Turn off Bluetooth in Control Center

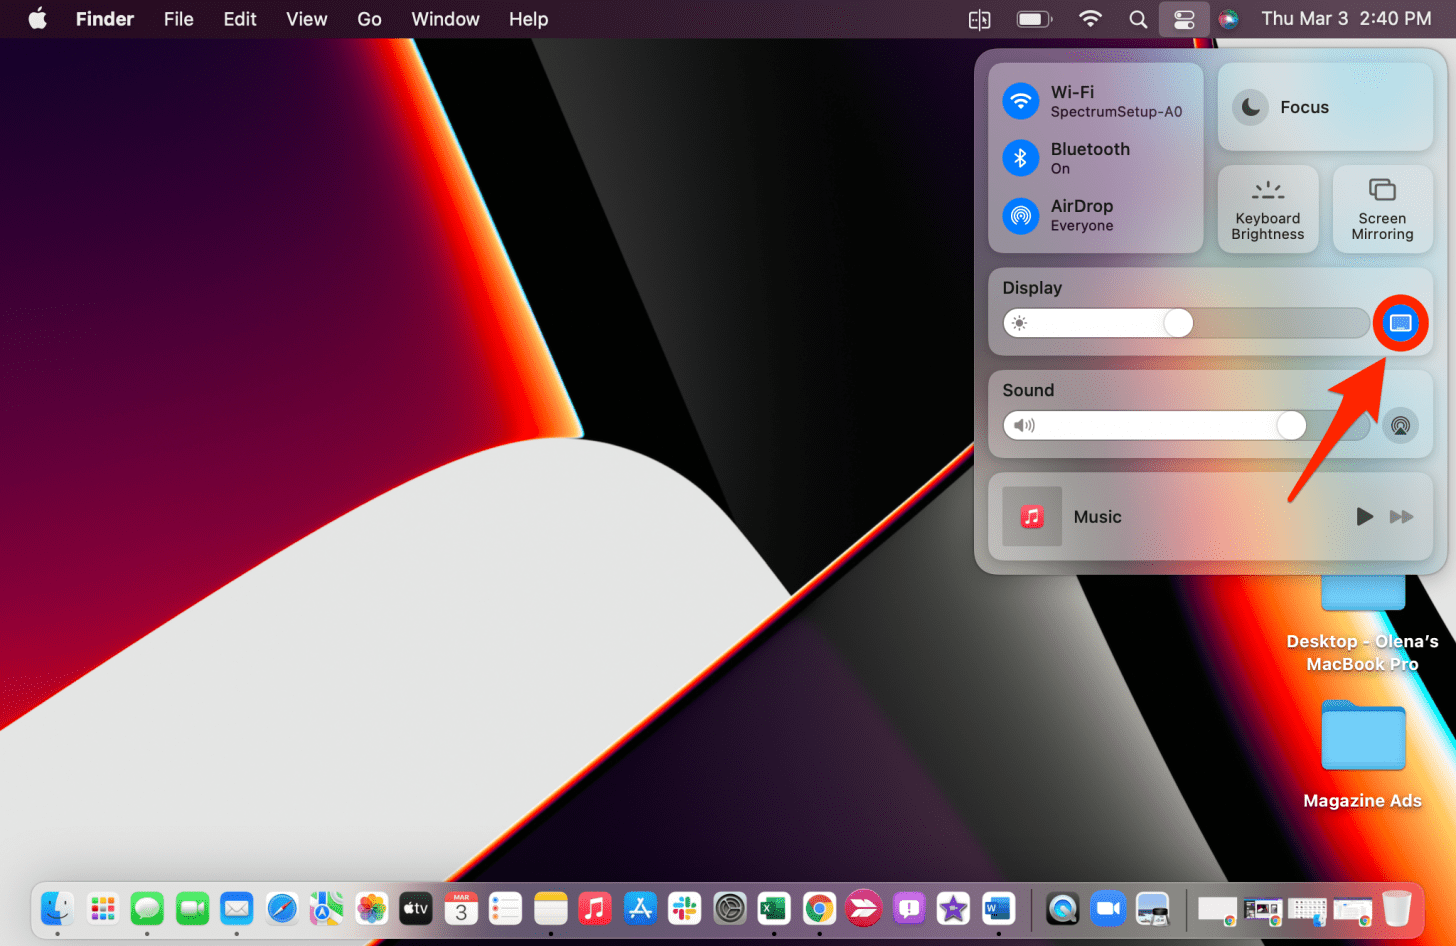point(1021,158)
